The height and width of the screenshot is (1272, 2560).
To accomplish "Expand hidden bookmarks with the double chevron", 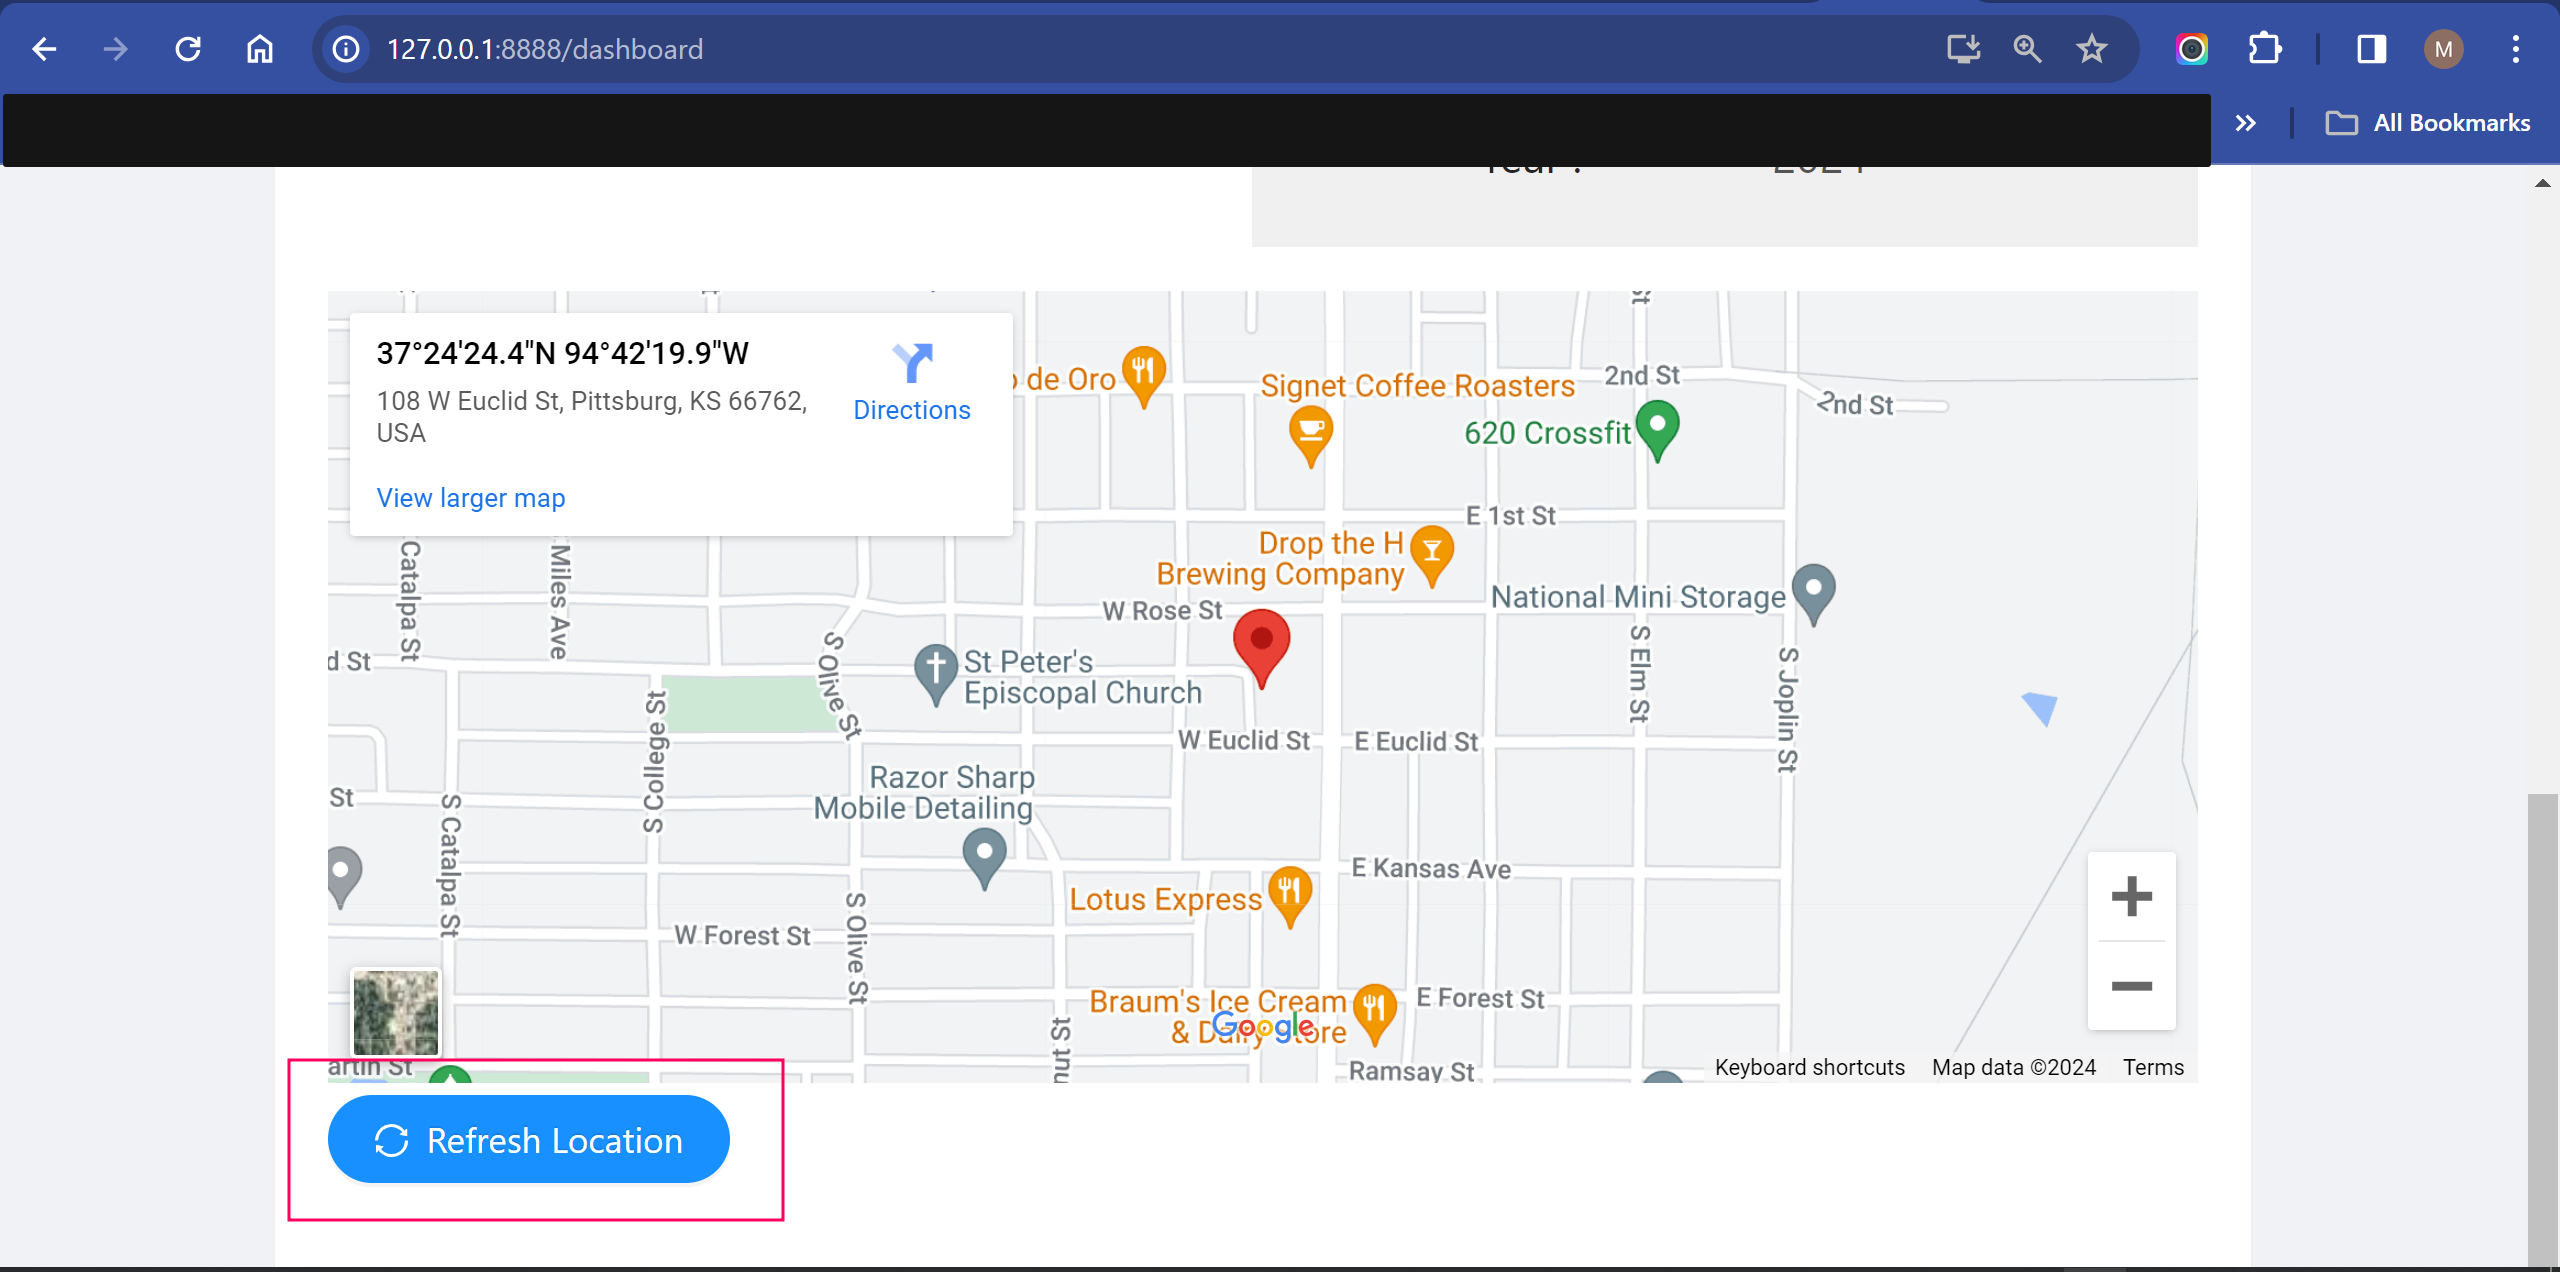I will click(2246, 123).
